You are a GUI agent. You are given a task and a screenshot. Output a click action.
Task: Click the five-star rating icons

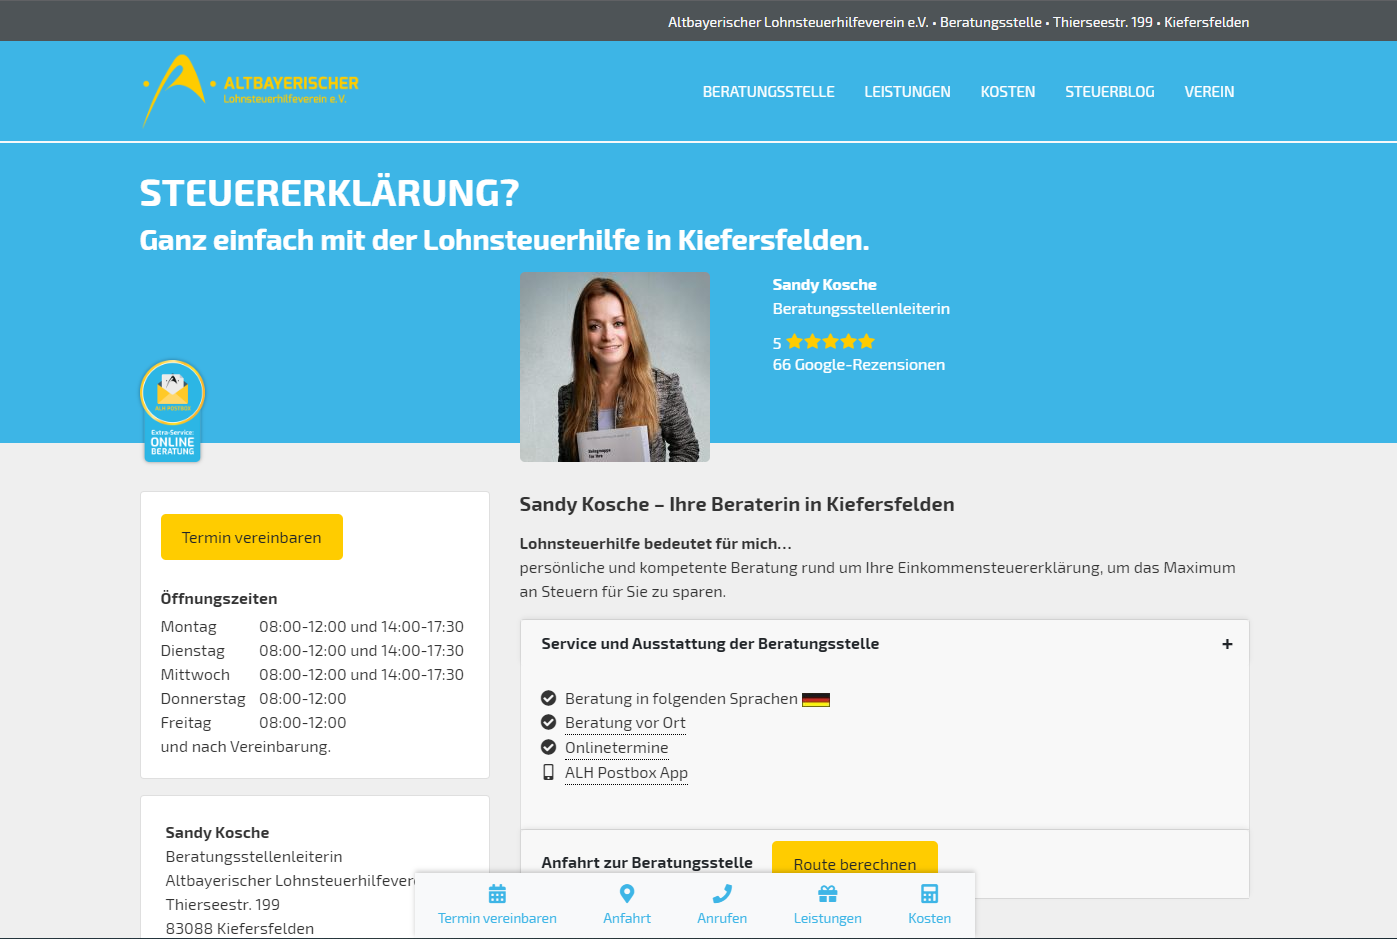pyautogui.click(x=831, y=342)
